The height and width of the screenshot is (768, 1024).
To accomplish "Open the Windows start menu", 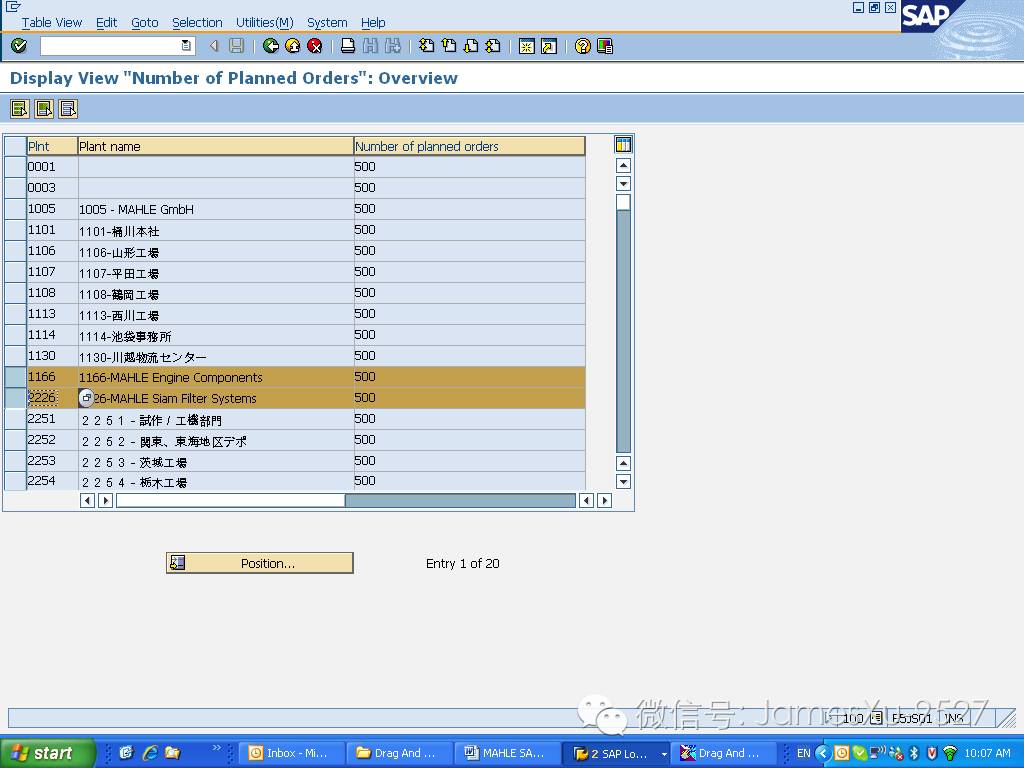I will [x=48, y=753].
